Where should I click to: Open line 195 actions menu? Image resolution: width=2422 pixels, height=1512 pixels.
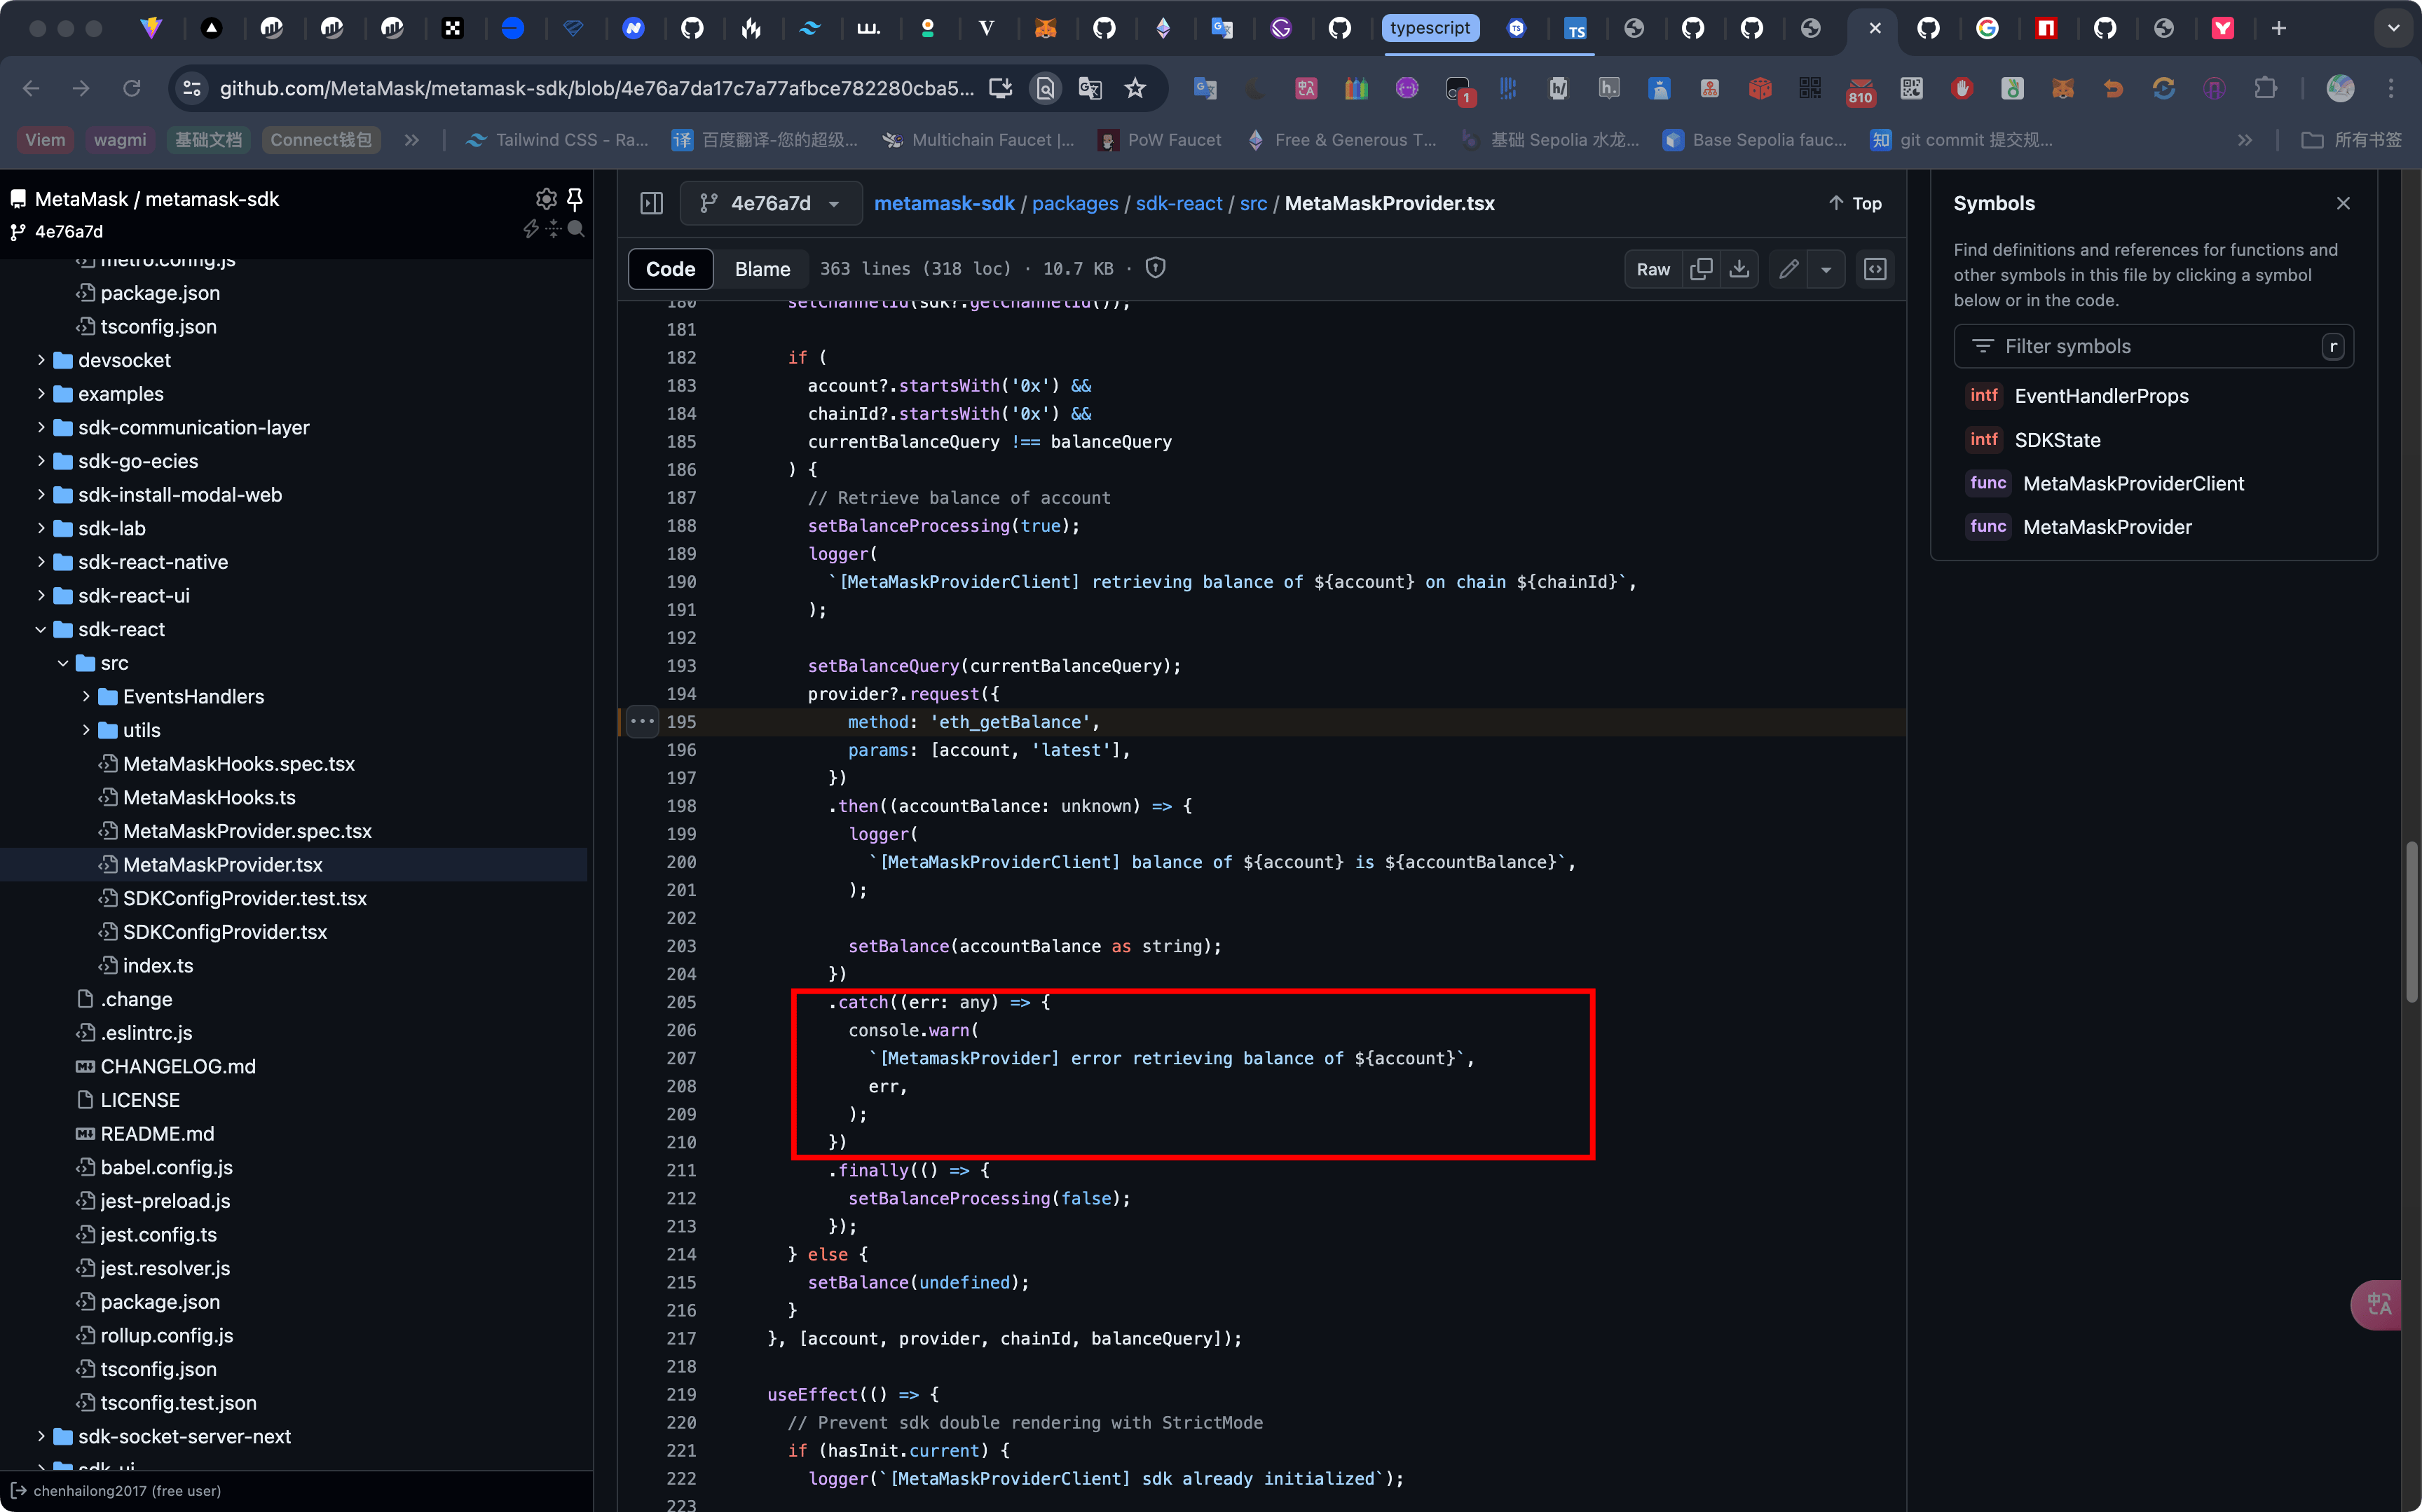[x=642, y=721]
